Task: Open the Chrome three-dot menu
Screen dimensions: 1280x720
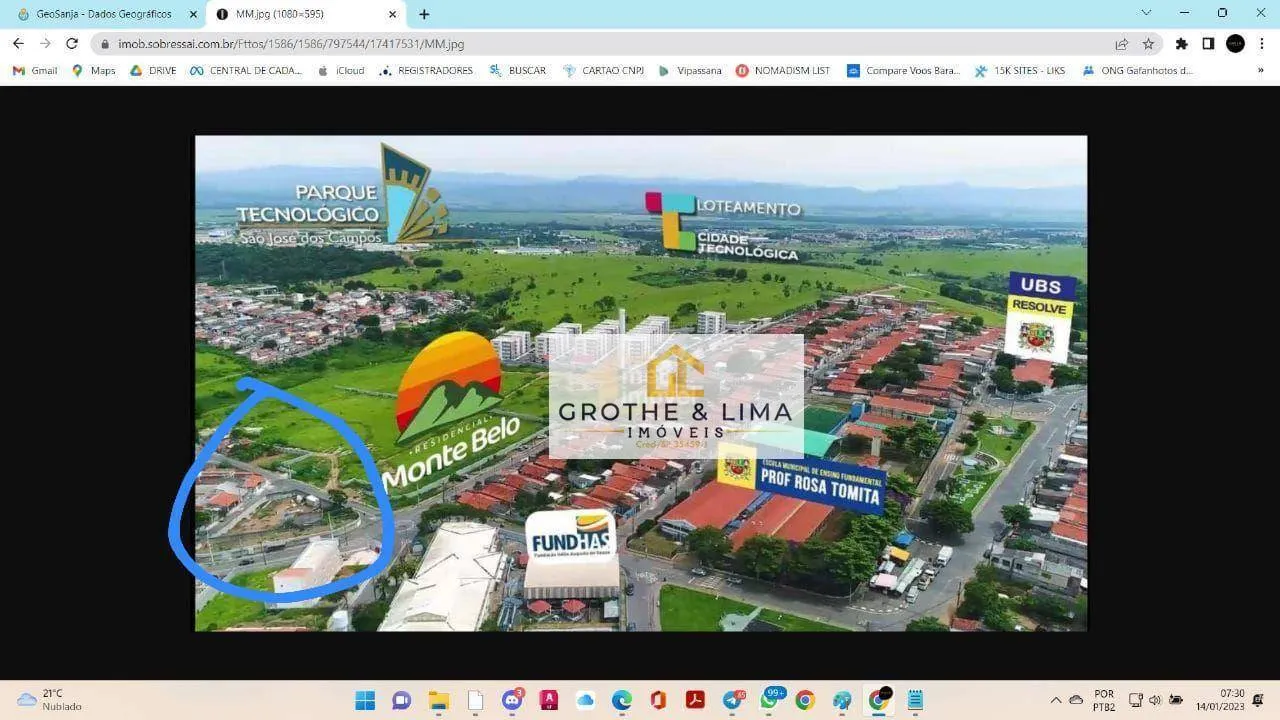Action: tap(1263, 44)
